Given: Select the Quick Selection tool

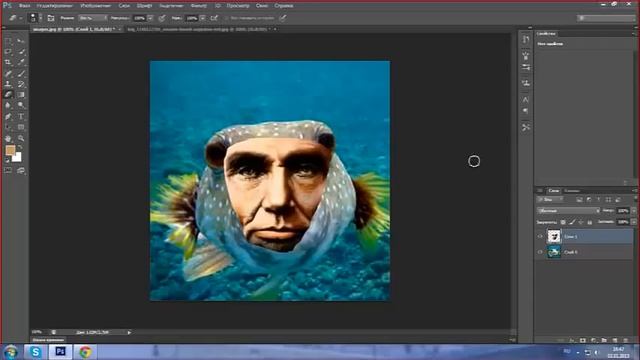Looking at the screenshot, I should coord(21,52).
